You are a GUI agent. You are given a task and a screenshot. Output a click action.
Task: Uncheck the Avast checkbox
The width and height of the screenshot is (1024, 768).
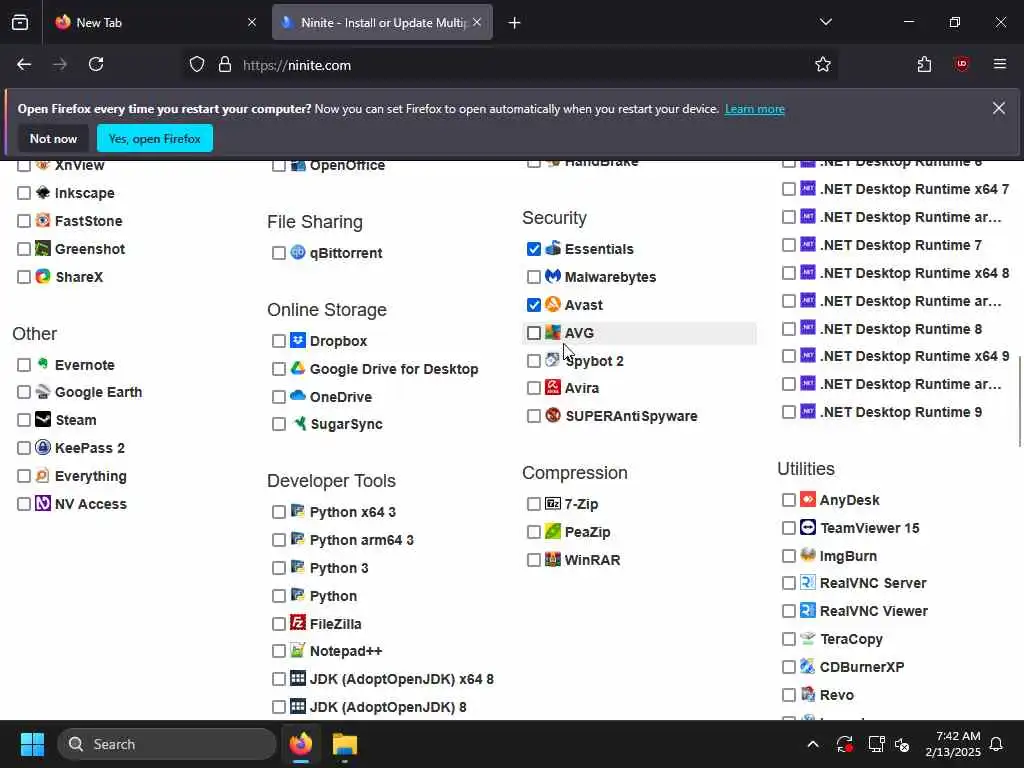coord(534,305)
